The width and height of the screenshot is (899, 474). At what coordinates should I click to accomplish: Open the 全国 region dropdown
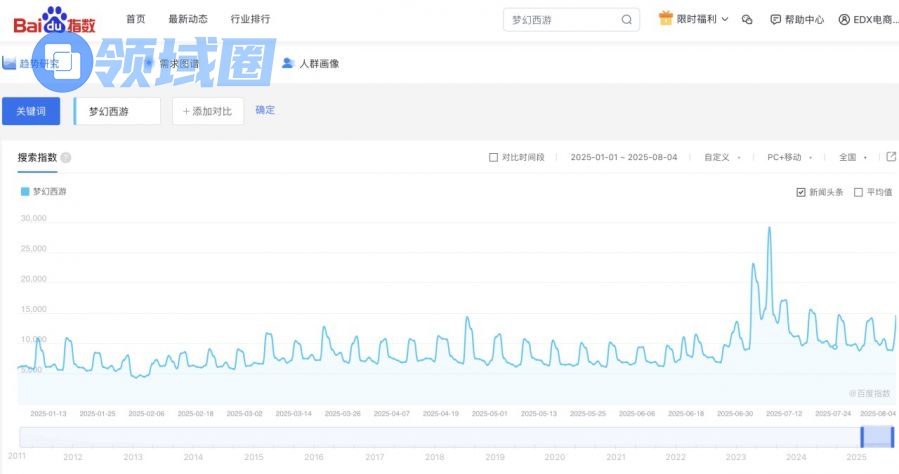coord(852,158)
